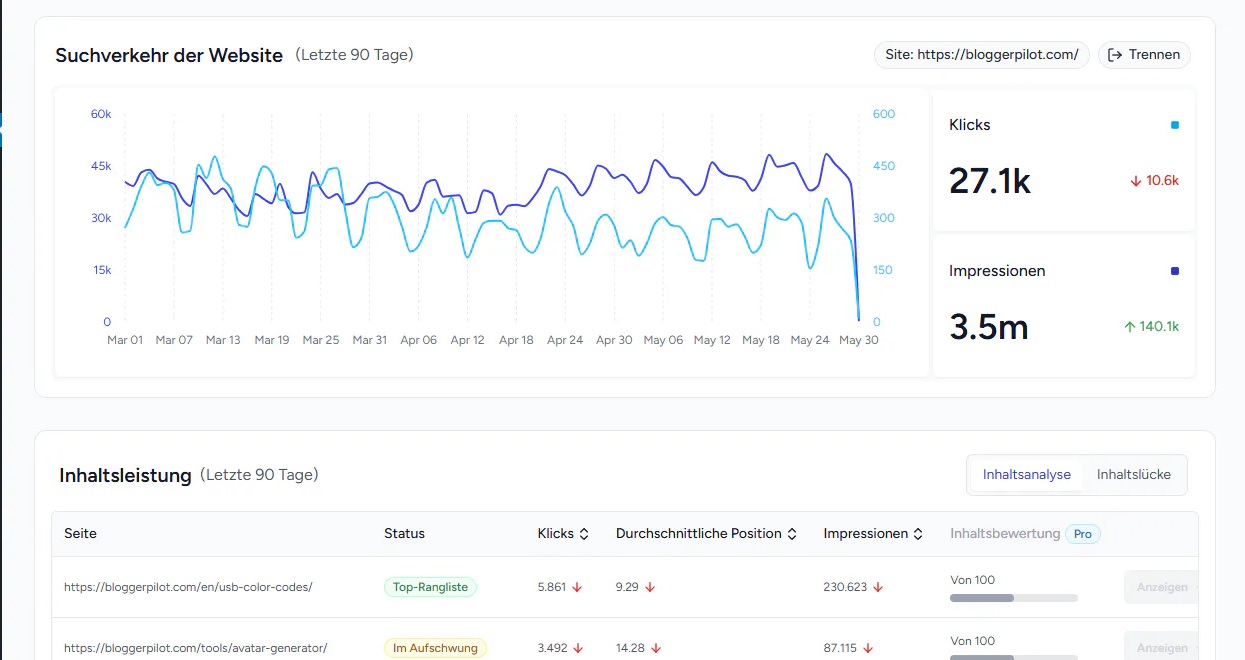The width and height of the screenshot is (1245, 660).
Task: Click Anzeigen button in usb-color-codes row
Action: click(1161, 587)
